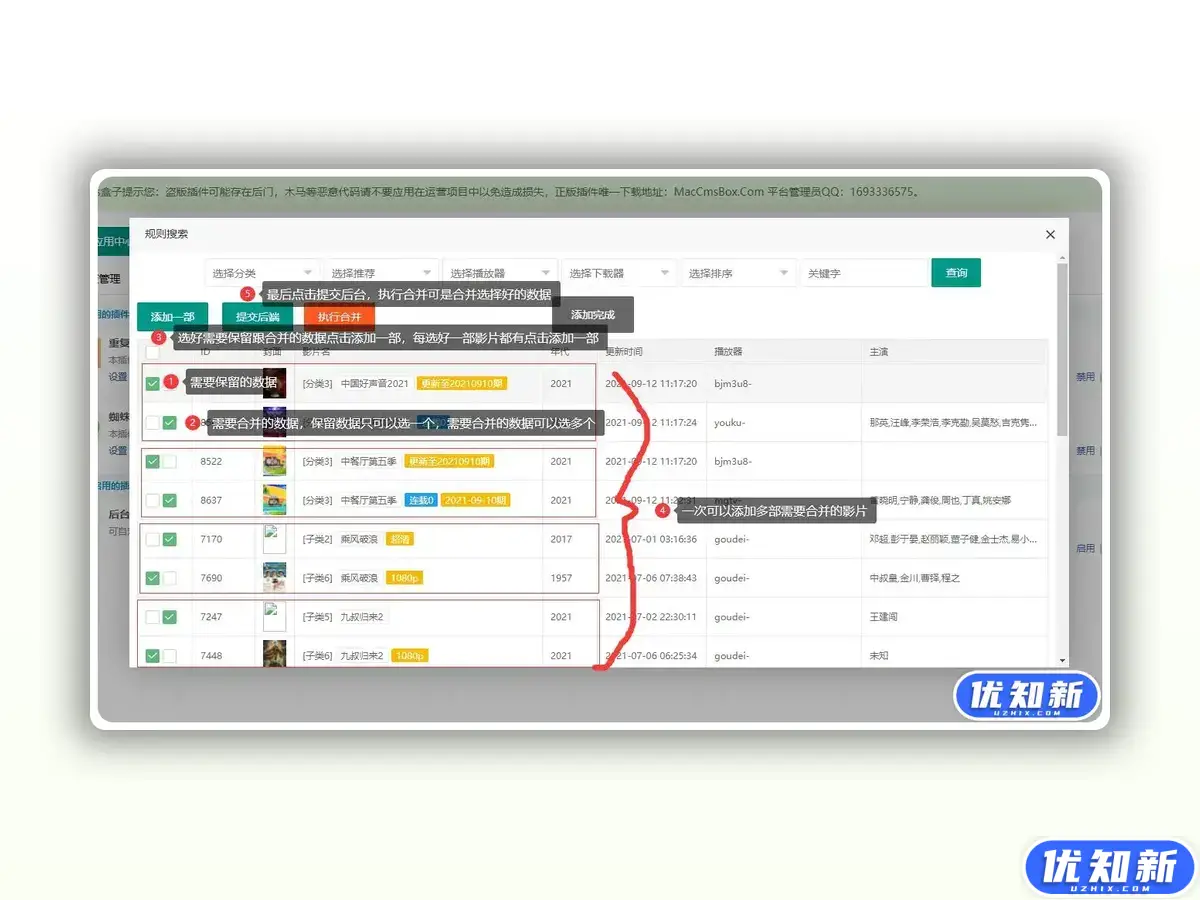Open the 选择推荐 recommendation dropdown
Image resolution: width=1200 pixels, height=900 pixels.
[x=380, y=271]
